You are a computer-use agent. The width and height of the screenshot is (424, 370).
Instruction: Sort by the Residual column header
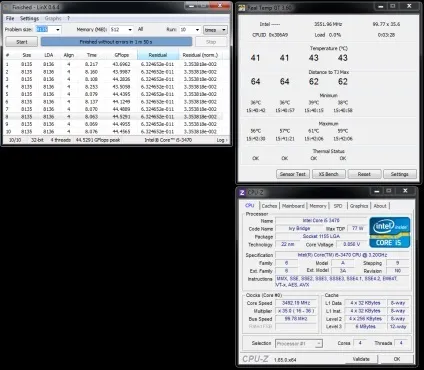[x=158, y=55]
